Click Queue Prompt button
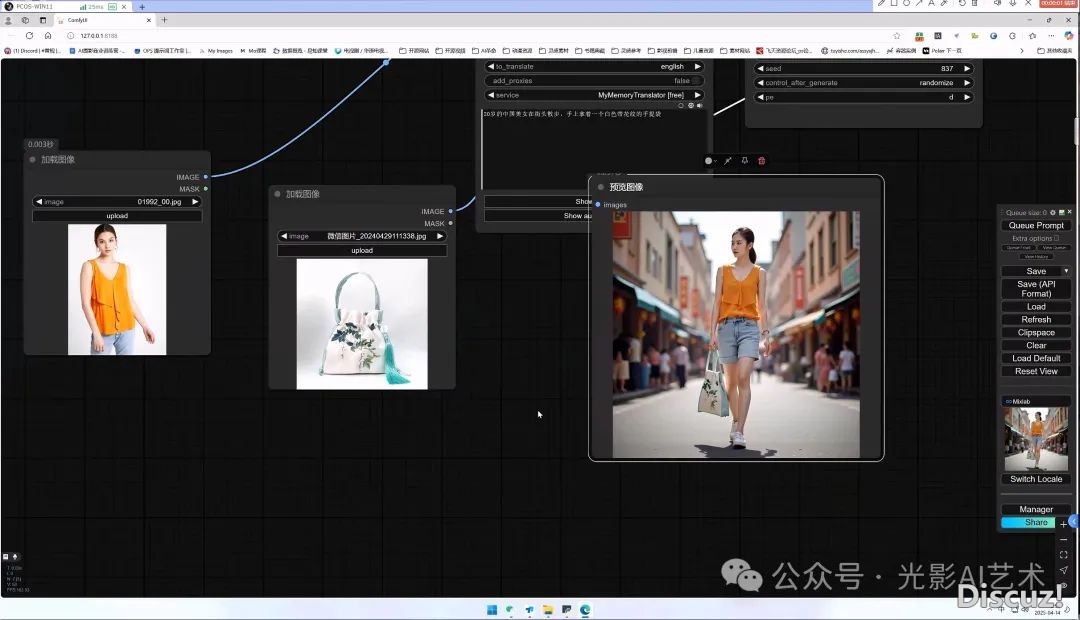 point(1036,225)
